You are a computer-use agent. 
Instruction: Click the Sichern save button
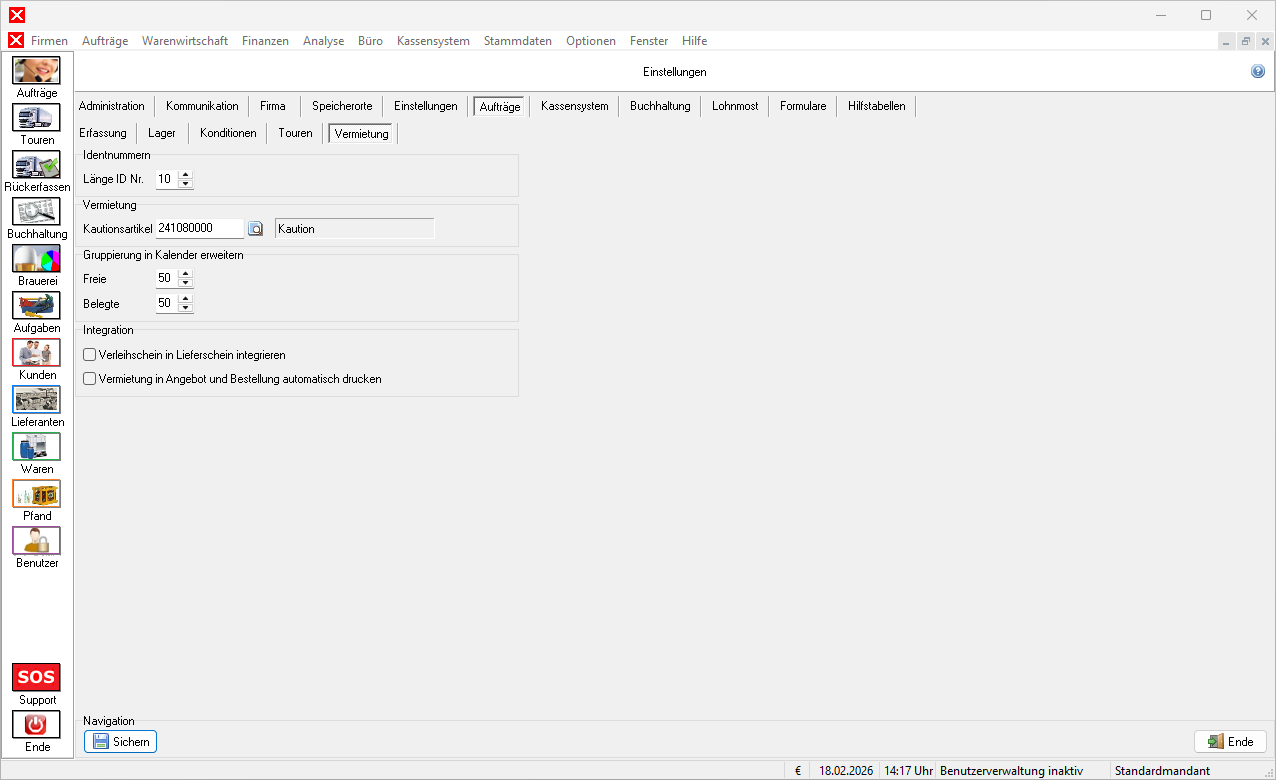tap(120, 742)
